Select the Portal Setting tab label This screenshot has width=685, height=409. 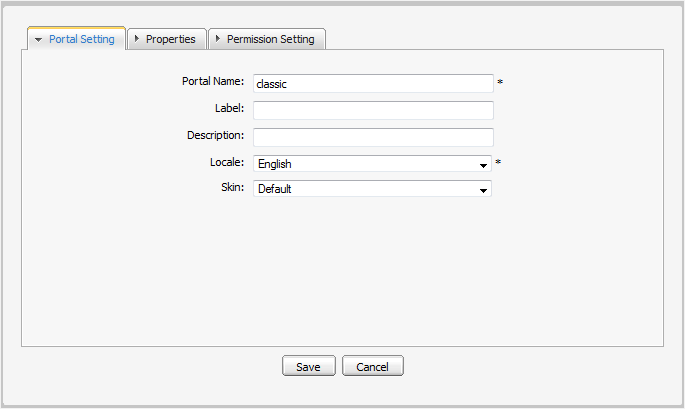(82, 40)
